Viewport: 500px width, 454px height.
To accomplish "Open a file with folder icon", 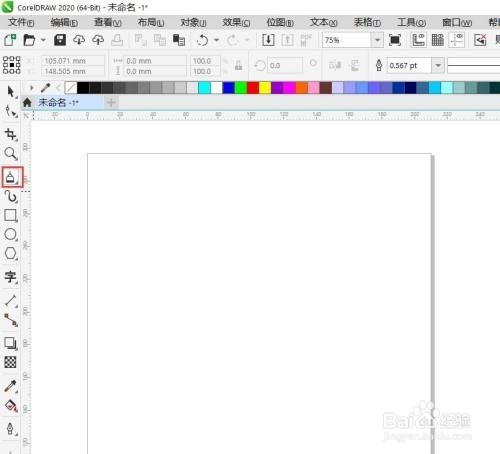I will coord(29,40).
